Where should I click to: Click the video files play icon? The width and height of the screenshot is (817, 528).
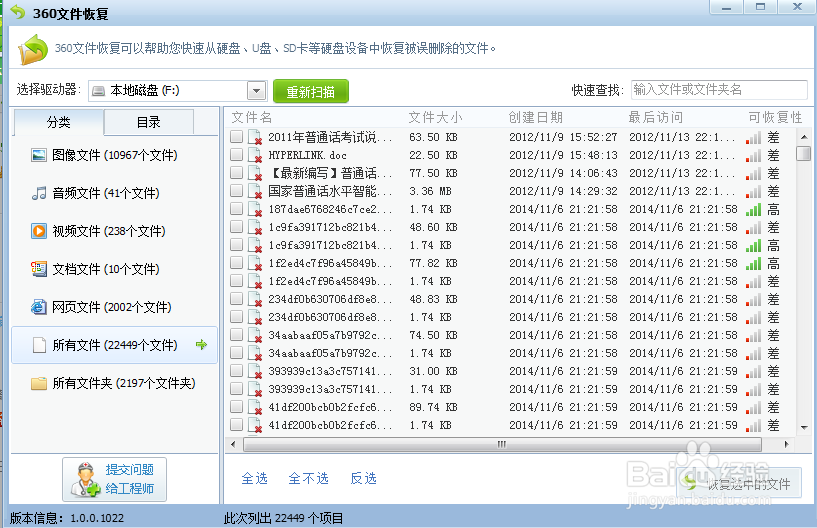pos(39,231)
